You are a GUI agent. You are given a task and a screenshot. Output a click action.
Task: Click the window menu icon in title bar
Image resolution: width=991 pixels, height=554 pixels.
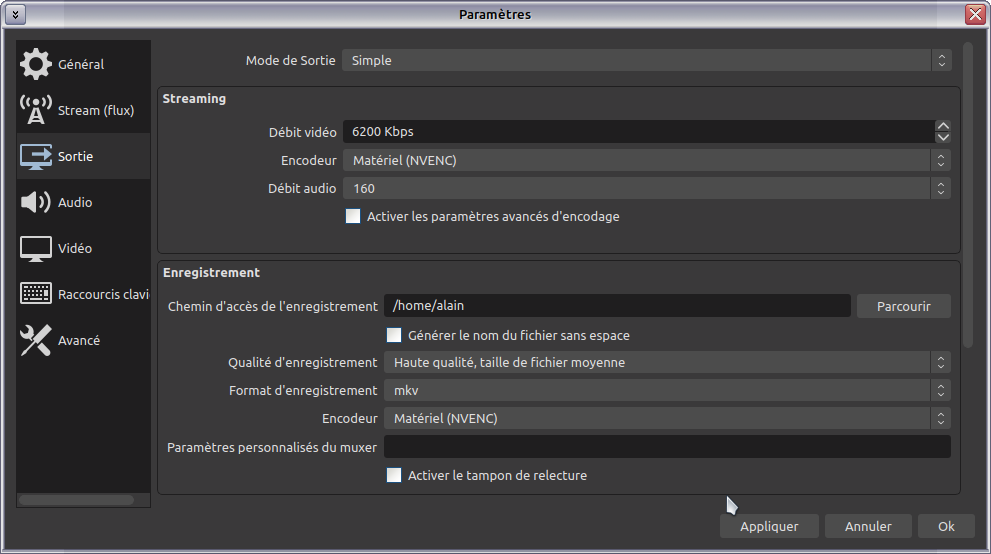coord(15,14)
